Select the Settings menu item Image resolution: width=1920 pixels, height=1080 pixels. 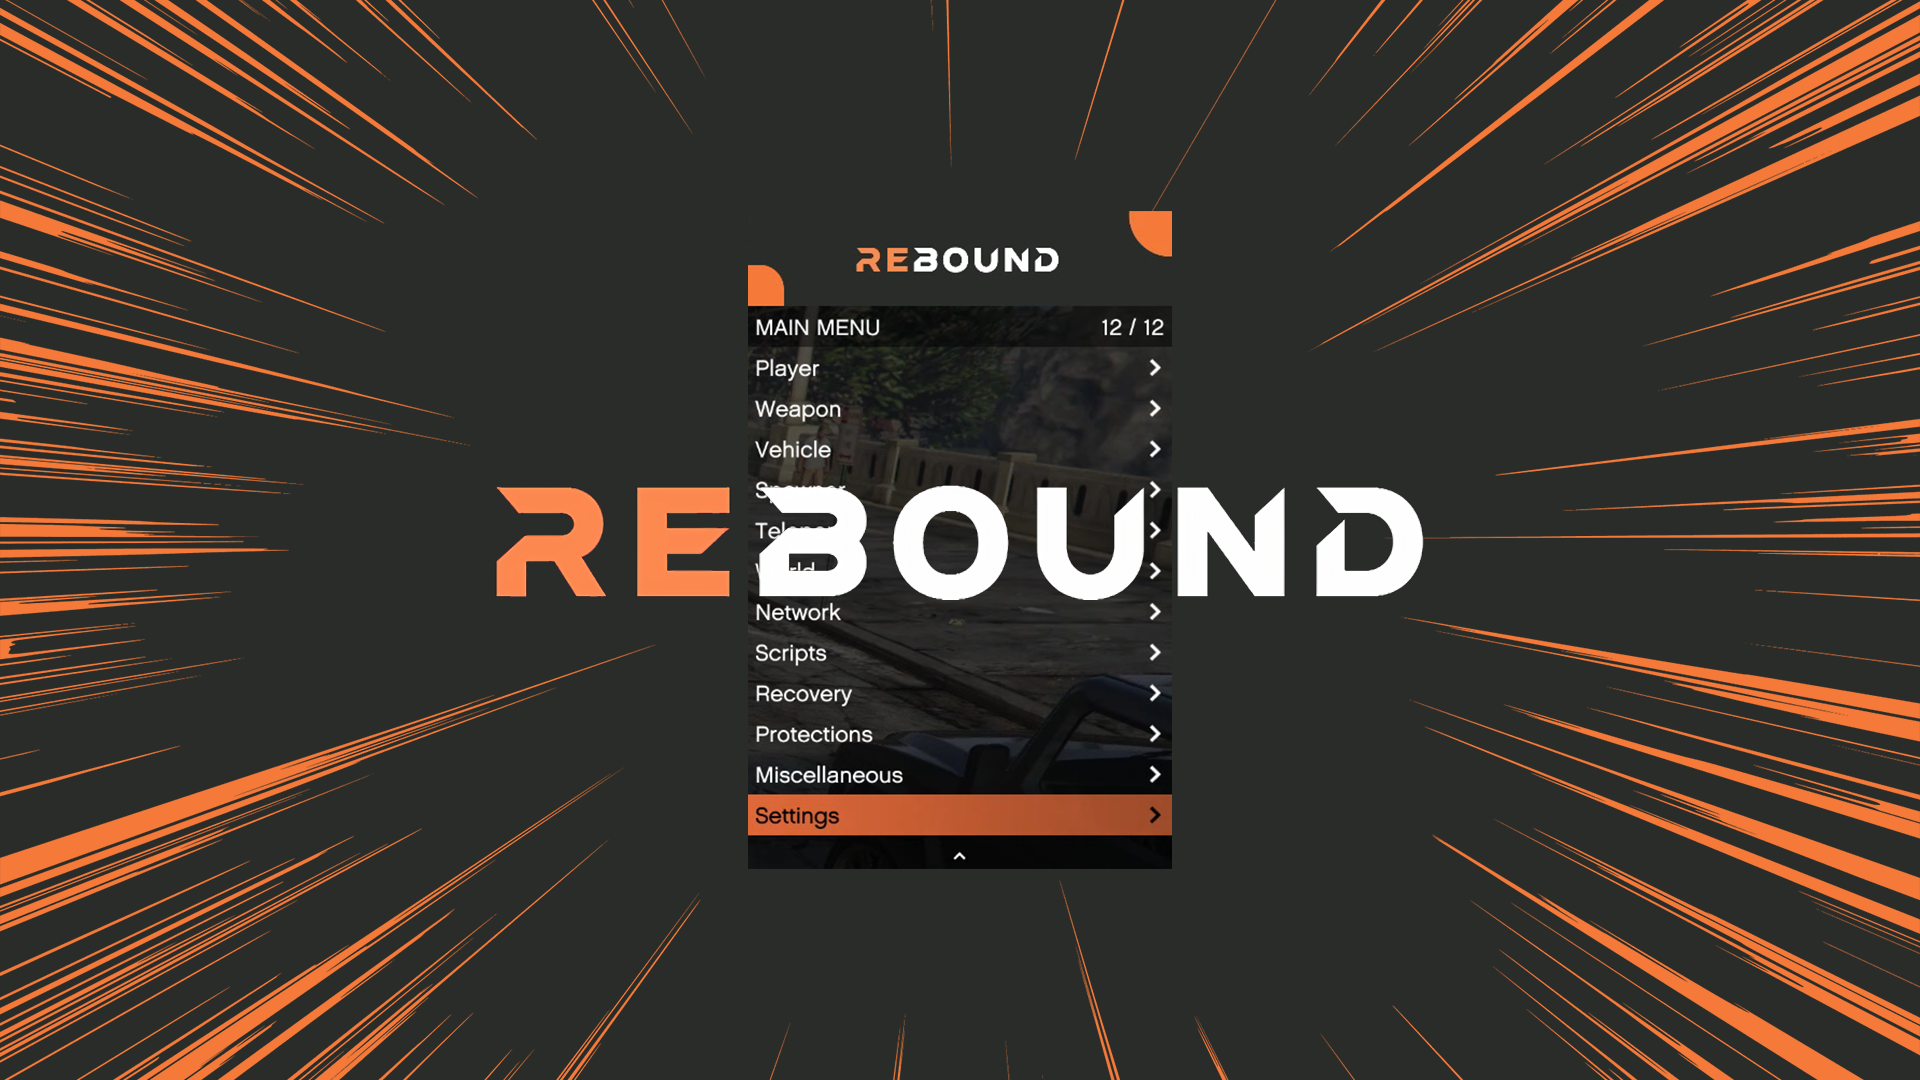point(959,815)
